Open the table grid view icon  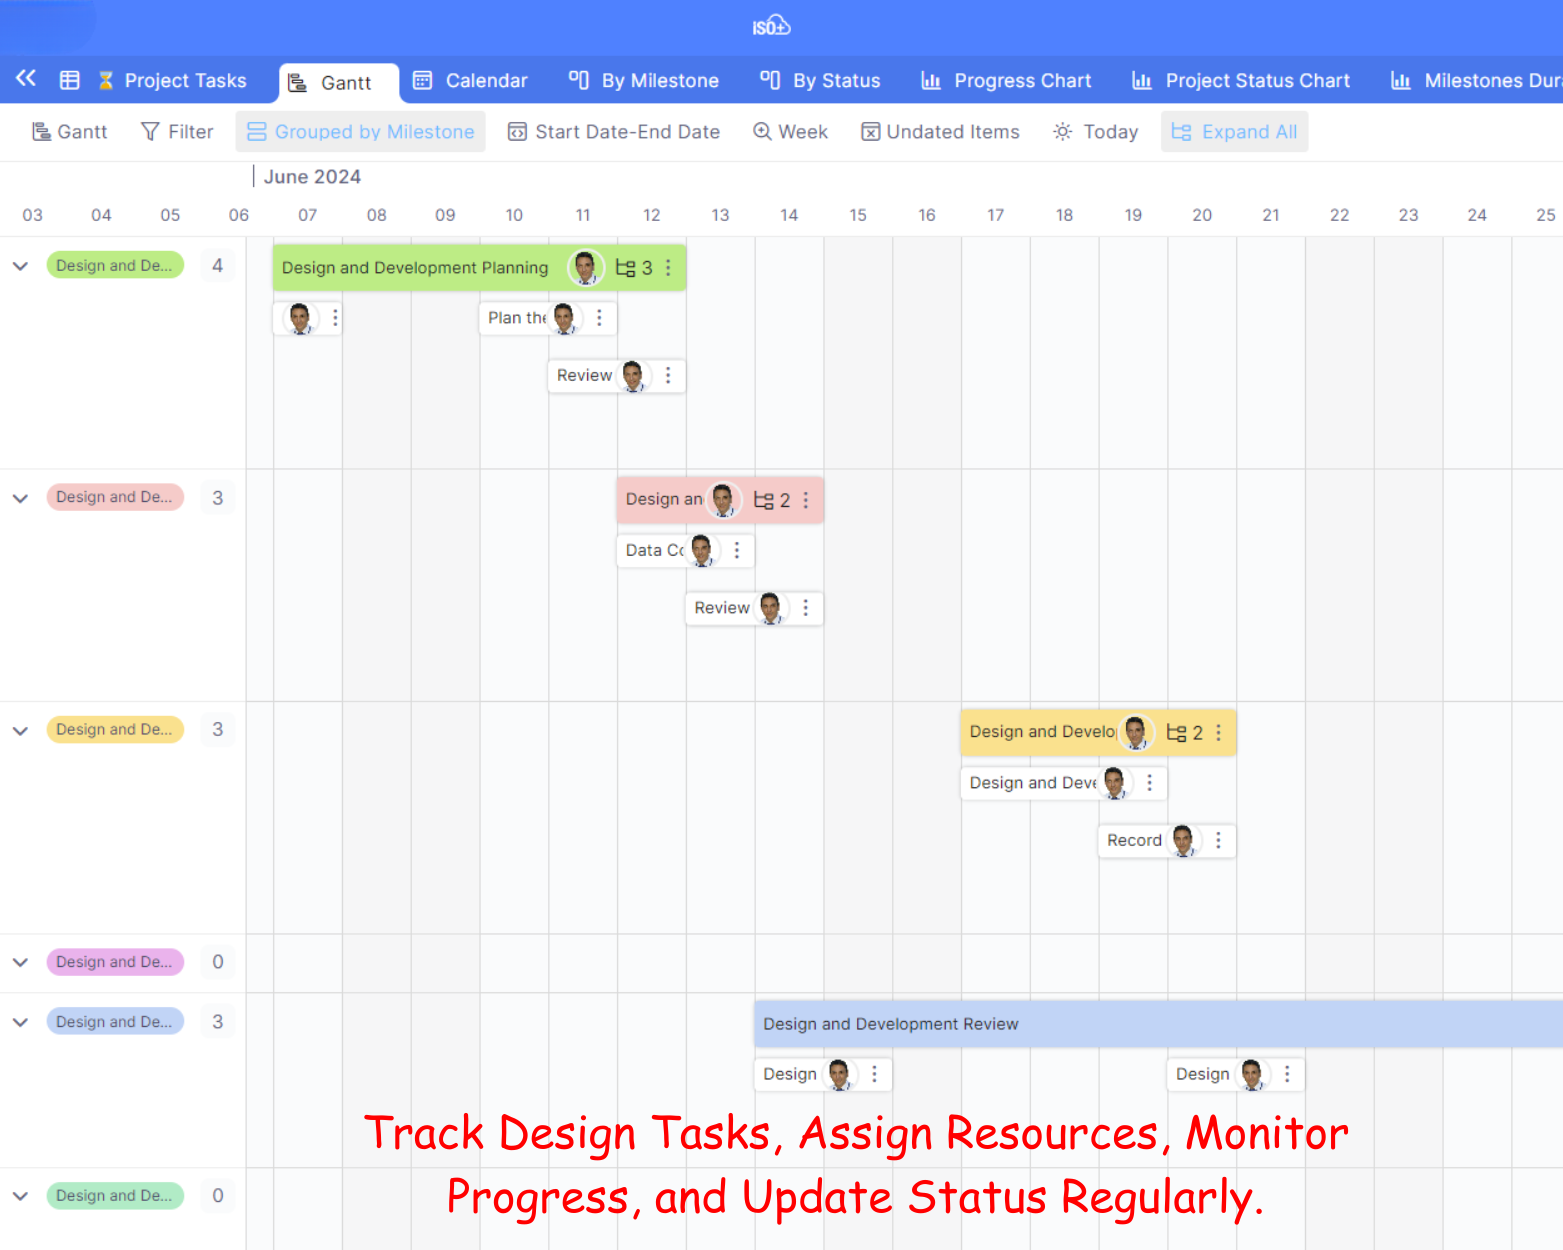(69, 80)
